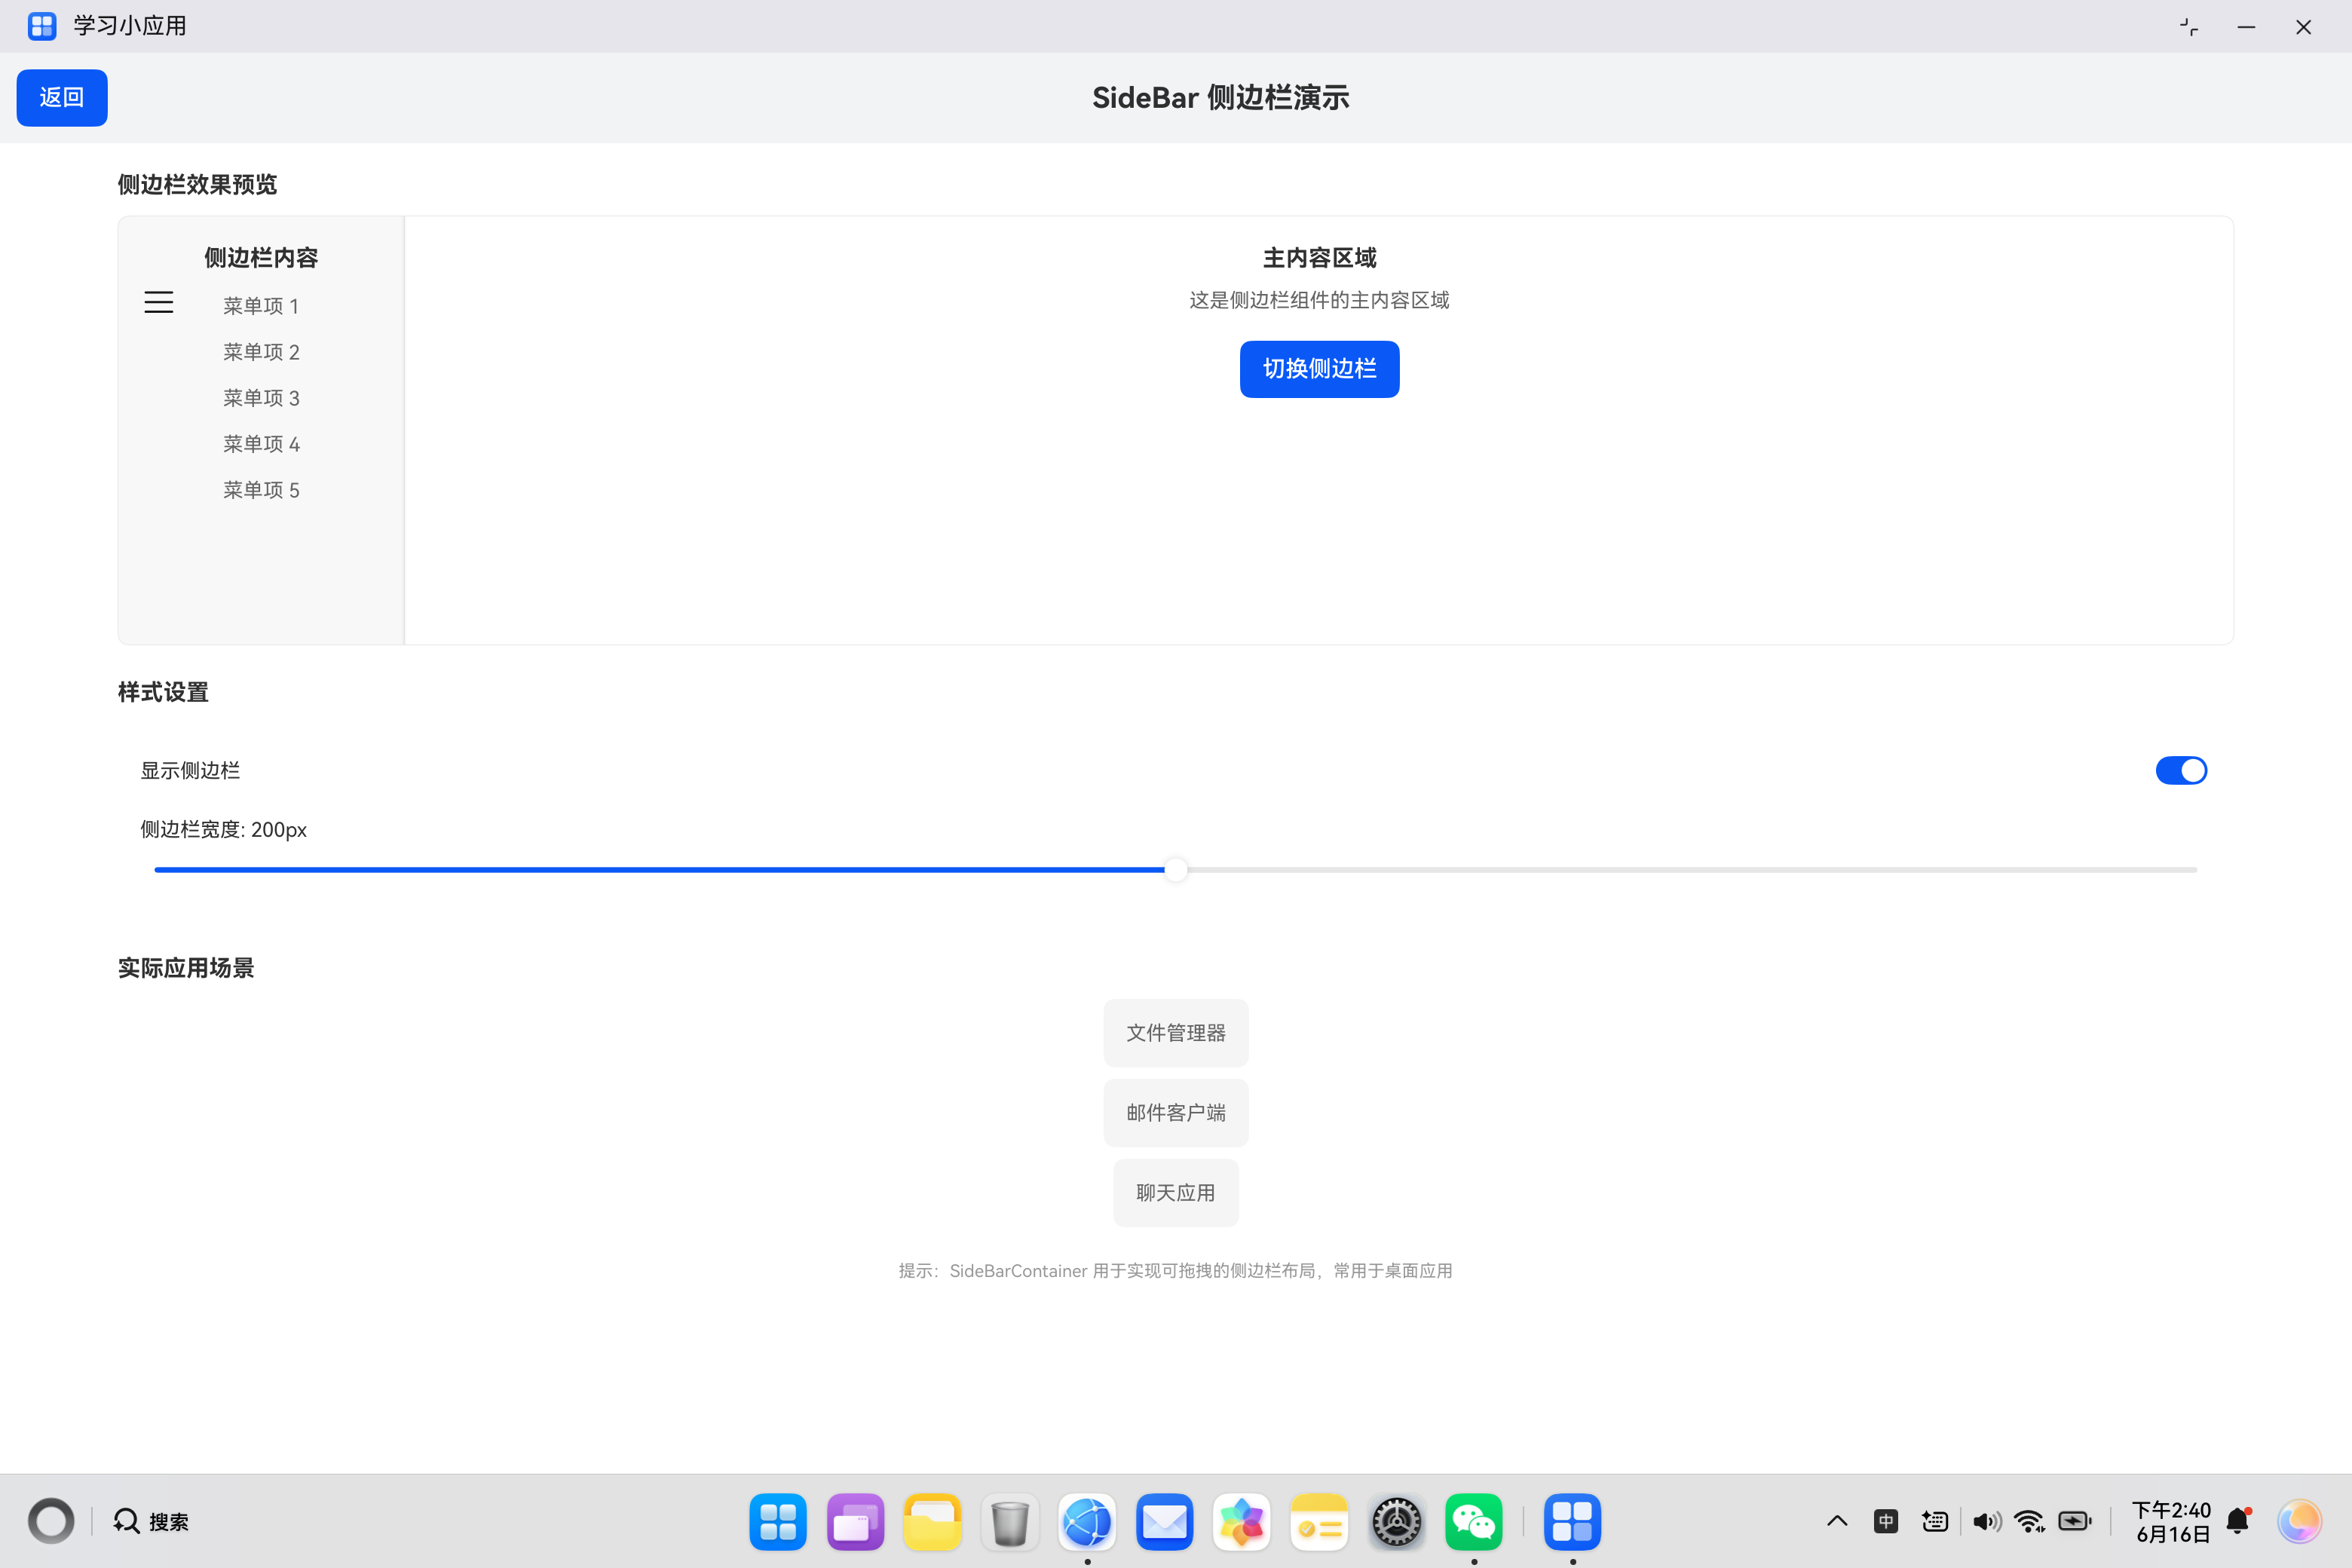
Task: Open the 文件管理器 scenario
Action: click(x=1176, y=1033)
